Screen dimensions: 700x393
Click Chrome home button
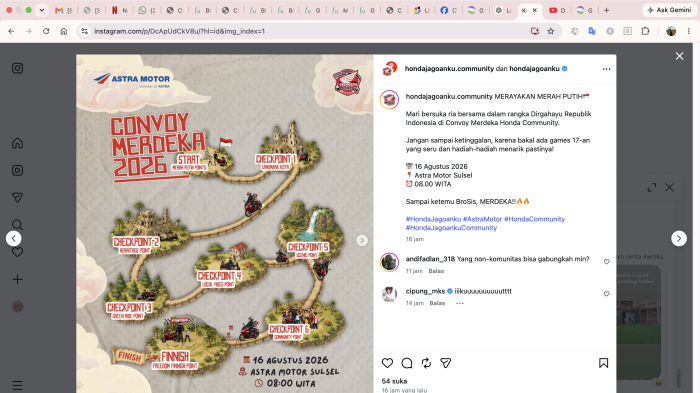[x=64, y=31]
